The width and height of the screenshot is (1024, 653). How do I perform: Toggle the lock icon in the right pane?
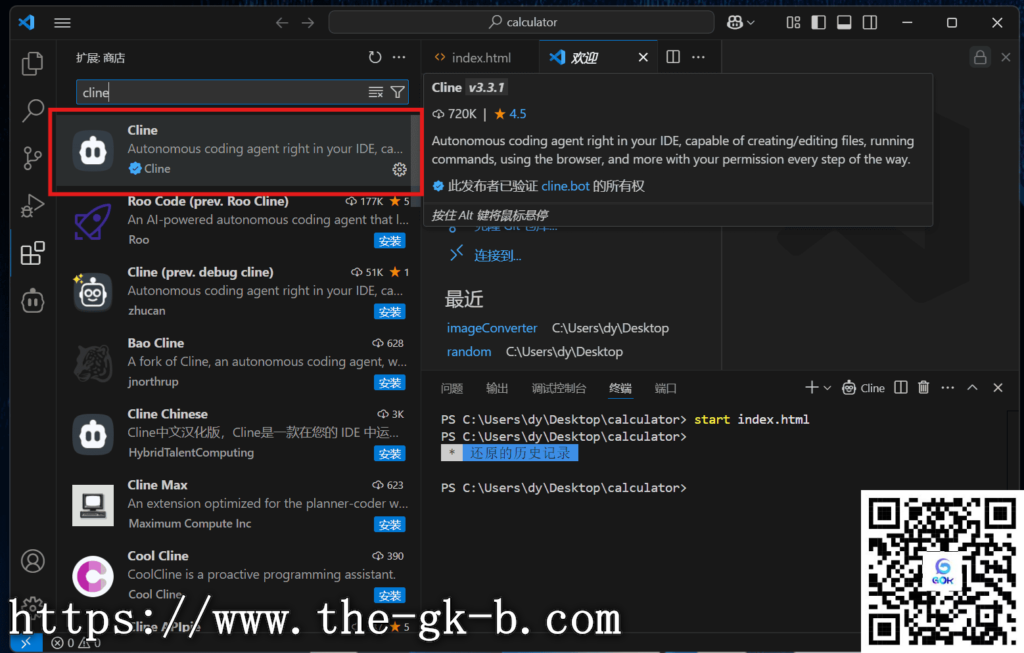click(980, 57)
